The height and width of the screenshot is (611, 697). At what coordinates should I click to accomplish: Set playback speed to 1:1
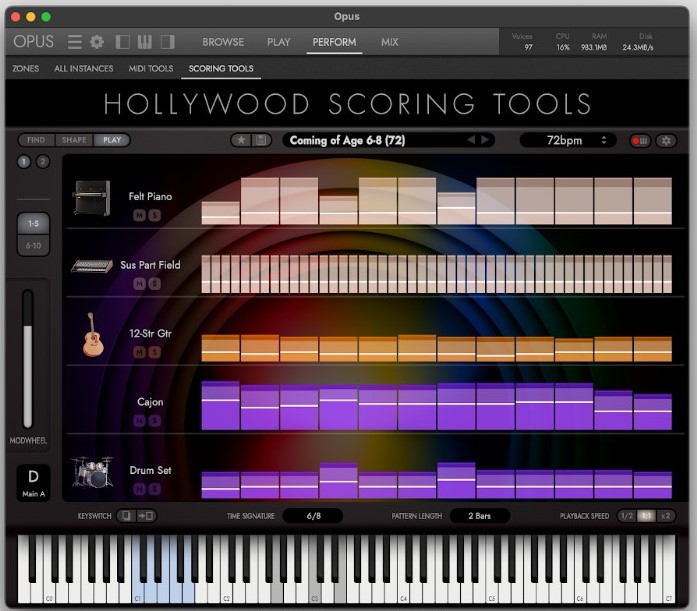(646, 516)
